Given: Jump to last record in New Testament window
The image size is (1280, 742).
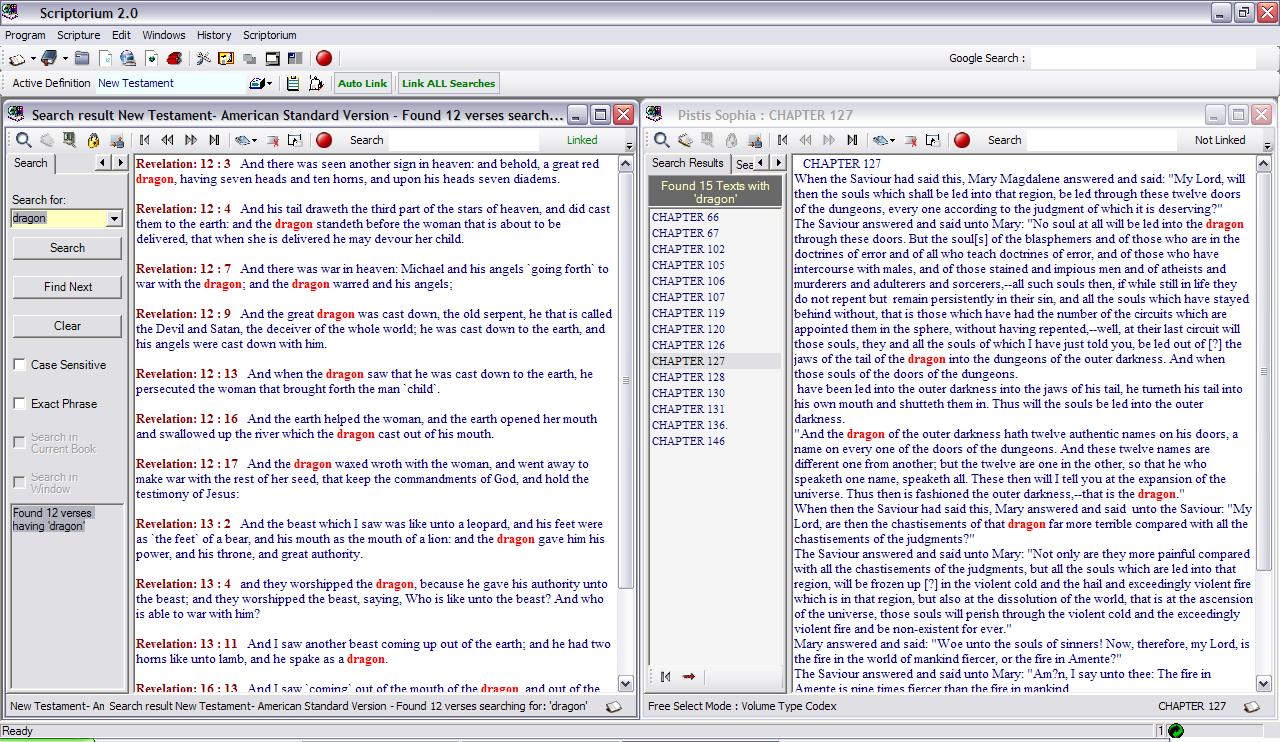Looking at the screenshot, I should (214, 140).
